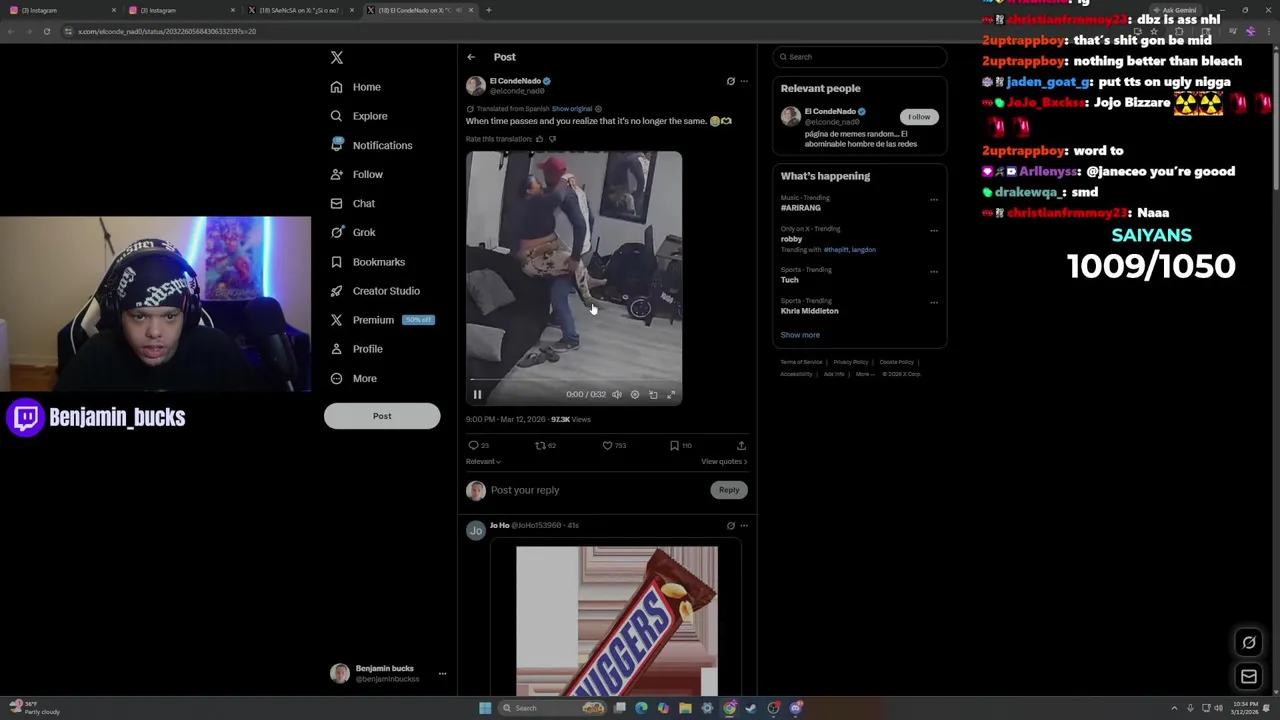1280x720 pixels.
Task: Open the Explore page
Action: coord(359,116)
